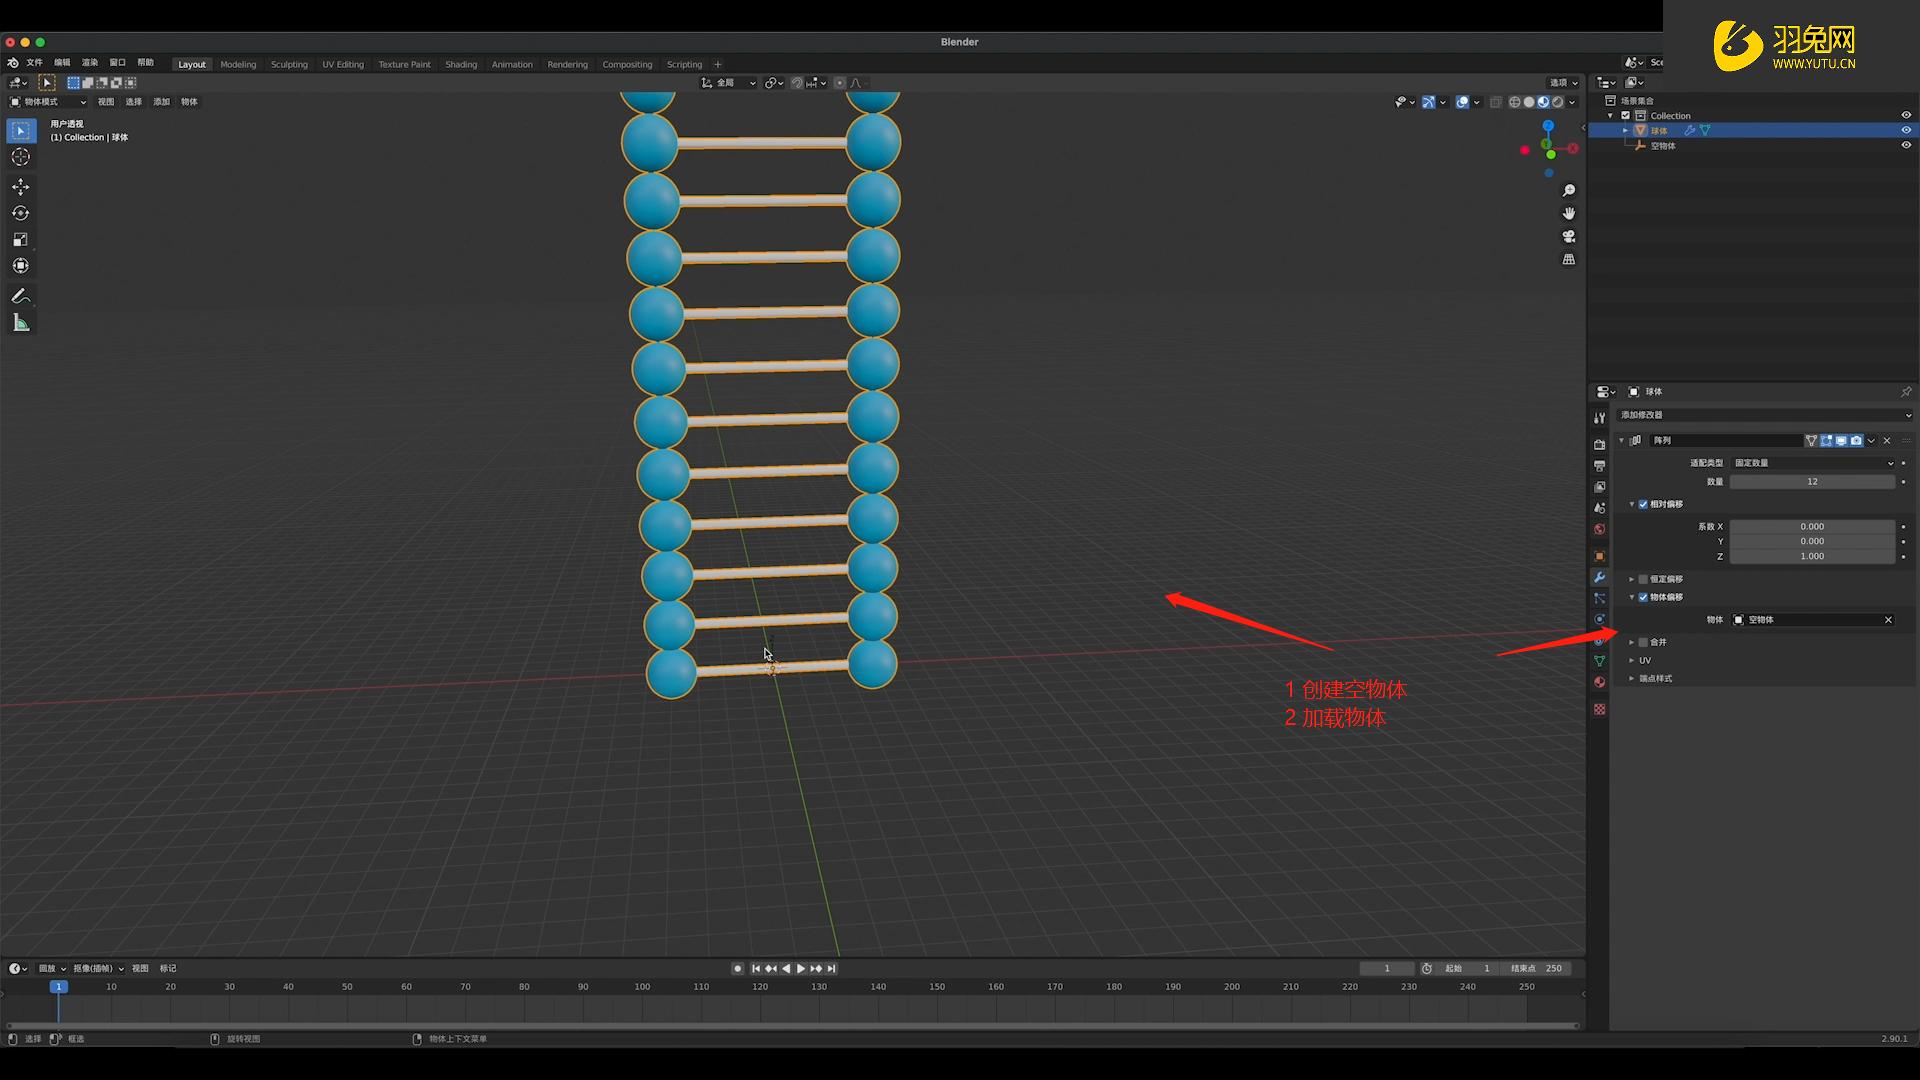Select the Rotate tool in the left toolbar
1920x1080 pixels.
20,211
